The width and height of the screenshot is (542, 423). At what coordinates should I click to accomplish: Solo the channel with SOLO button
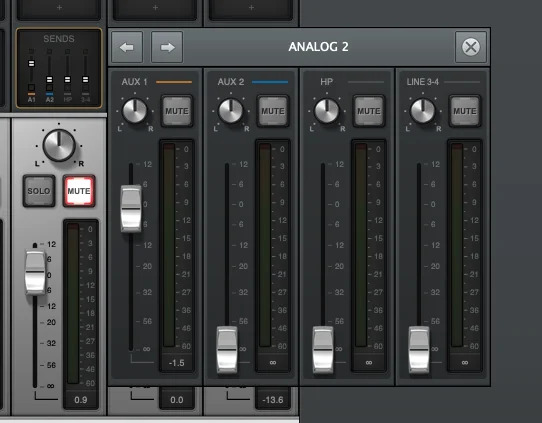pyautogui.click(x=39, y=191)
